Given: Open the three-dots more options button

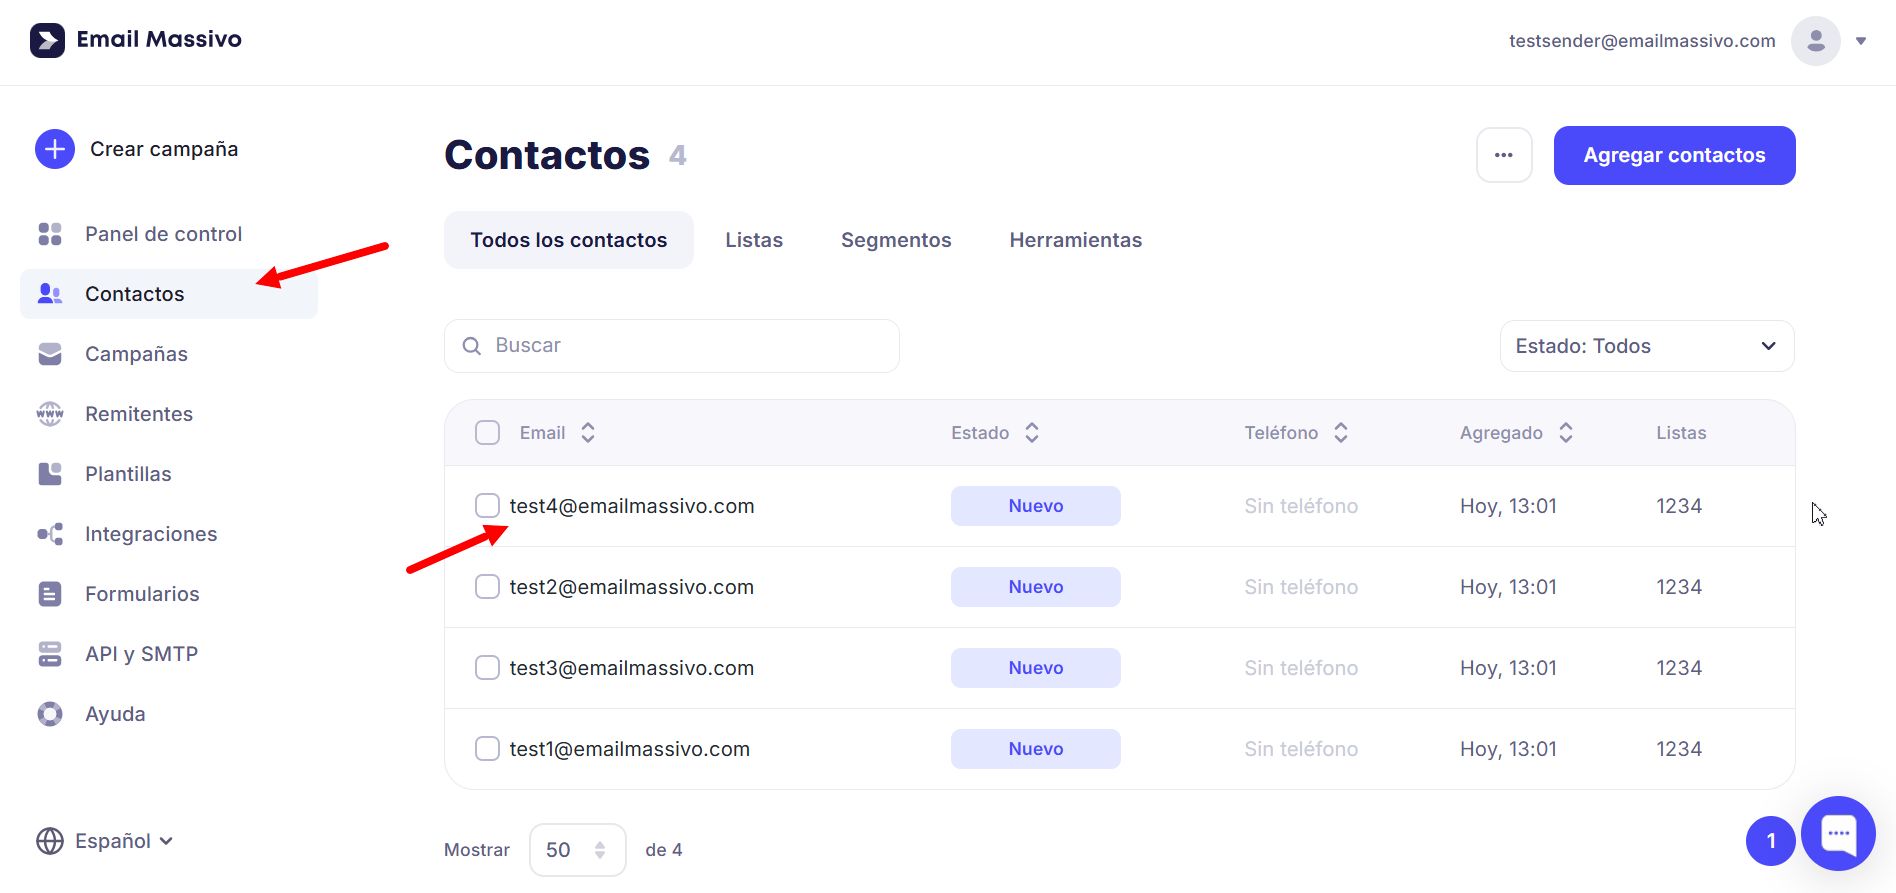Looking at the screenshot, I should pyautogui.click(x=1504, y=155).
